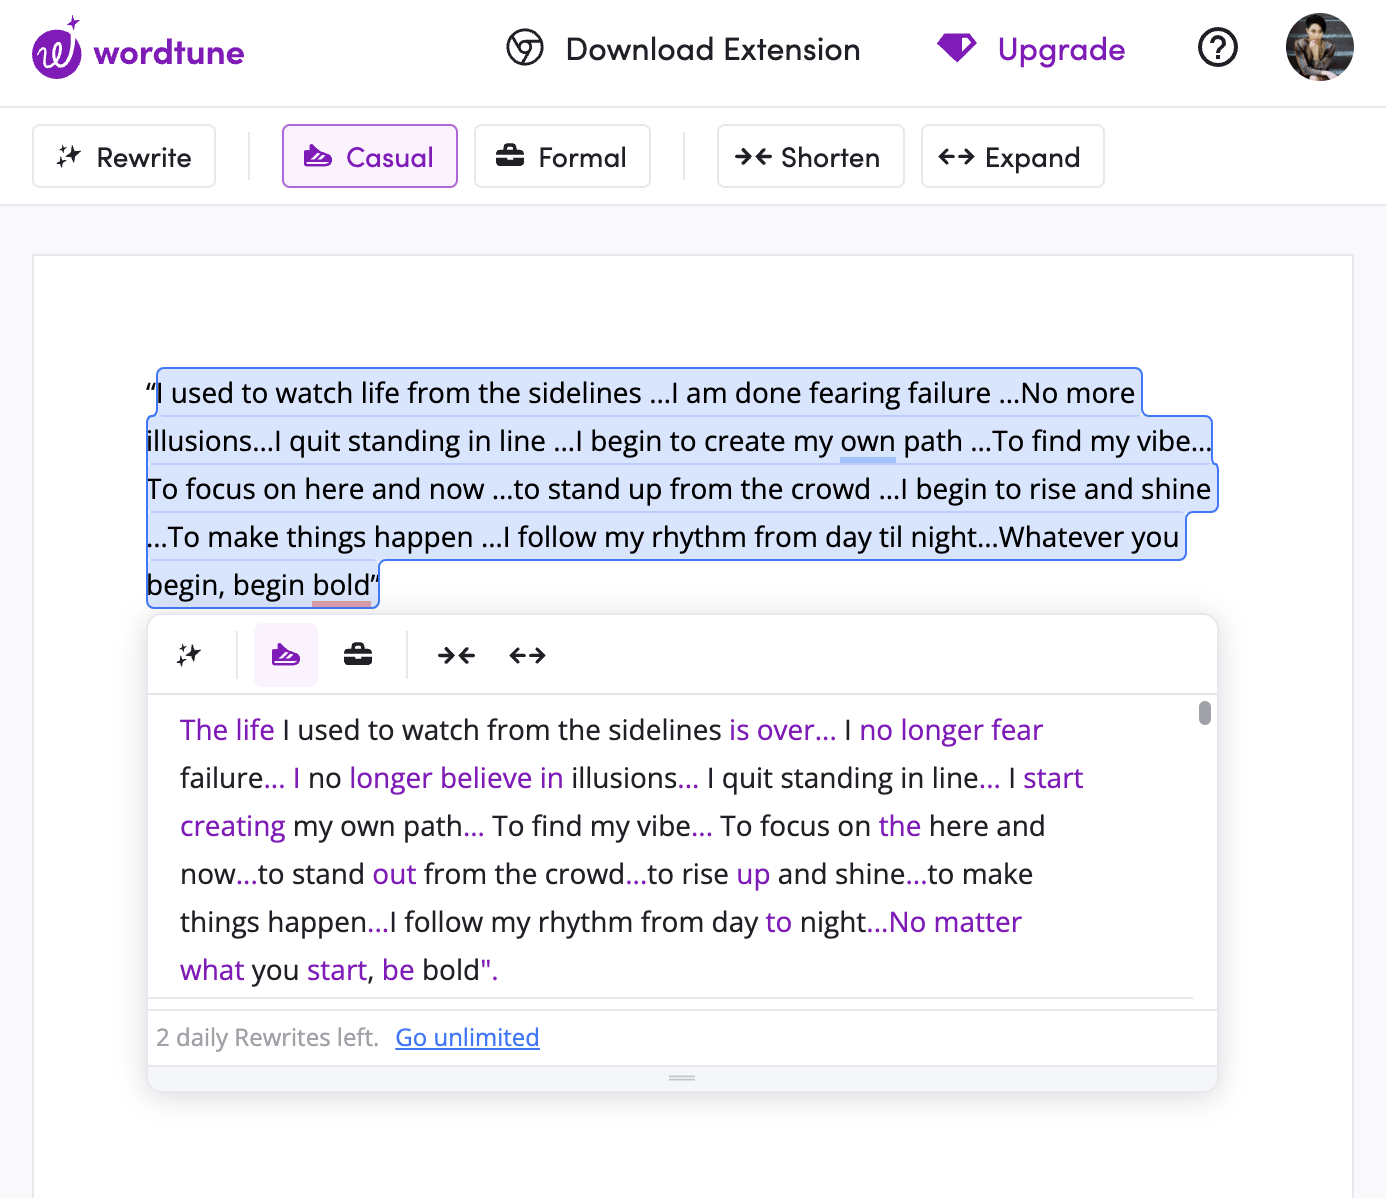This screenshot has height=1198, width=1386.
Task: Select the Shorten arrows icon in the popup
Action: (x=456, y=655)
